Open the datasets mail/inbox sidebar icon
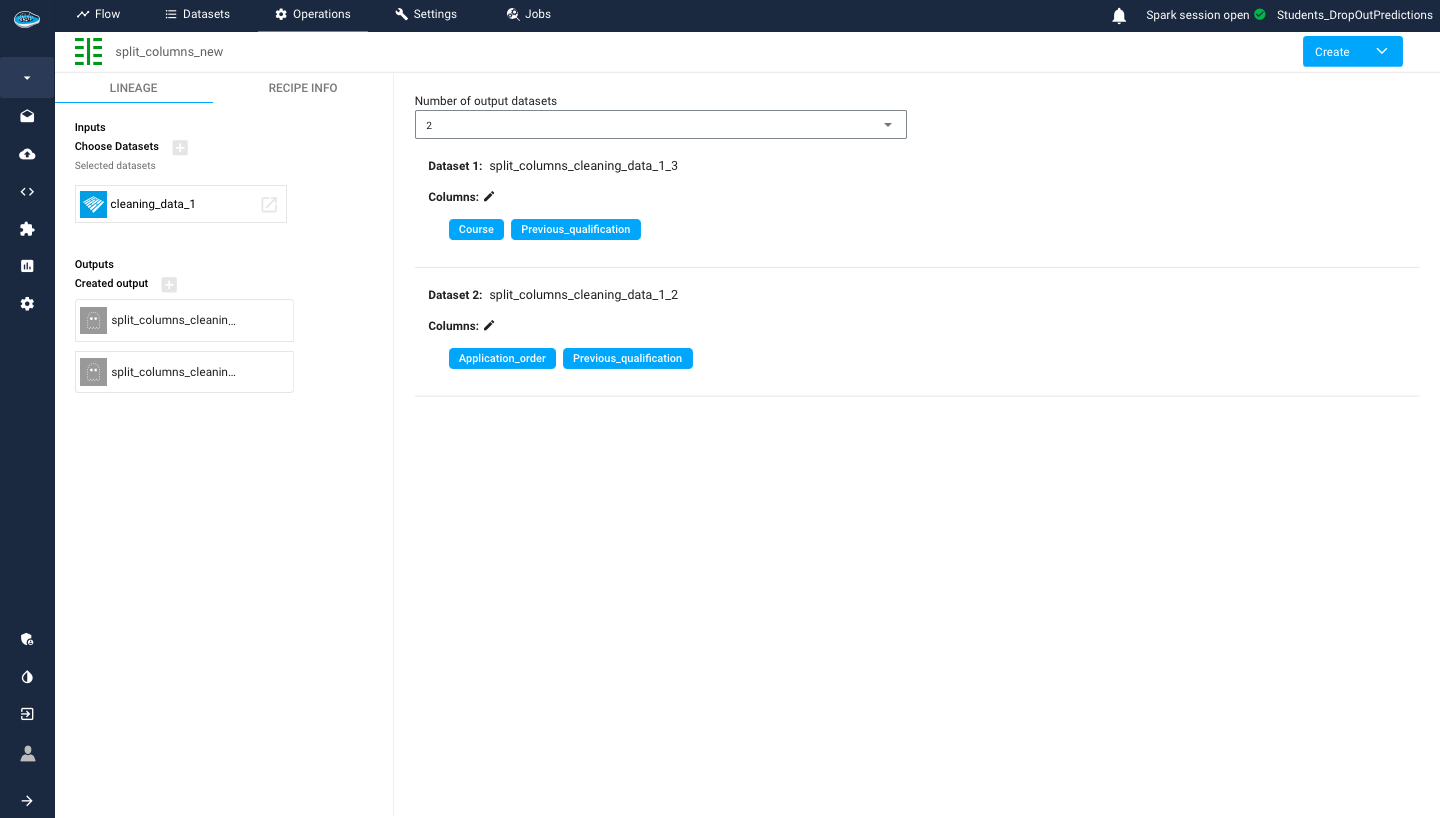The height and width of the screenshot is (818, 1440). [27, 116]
